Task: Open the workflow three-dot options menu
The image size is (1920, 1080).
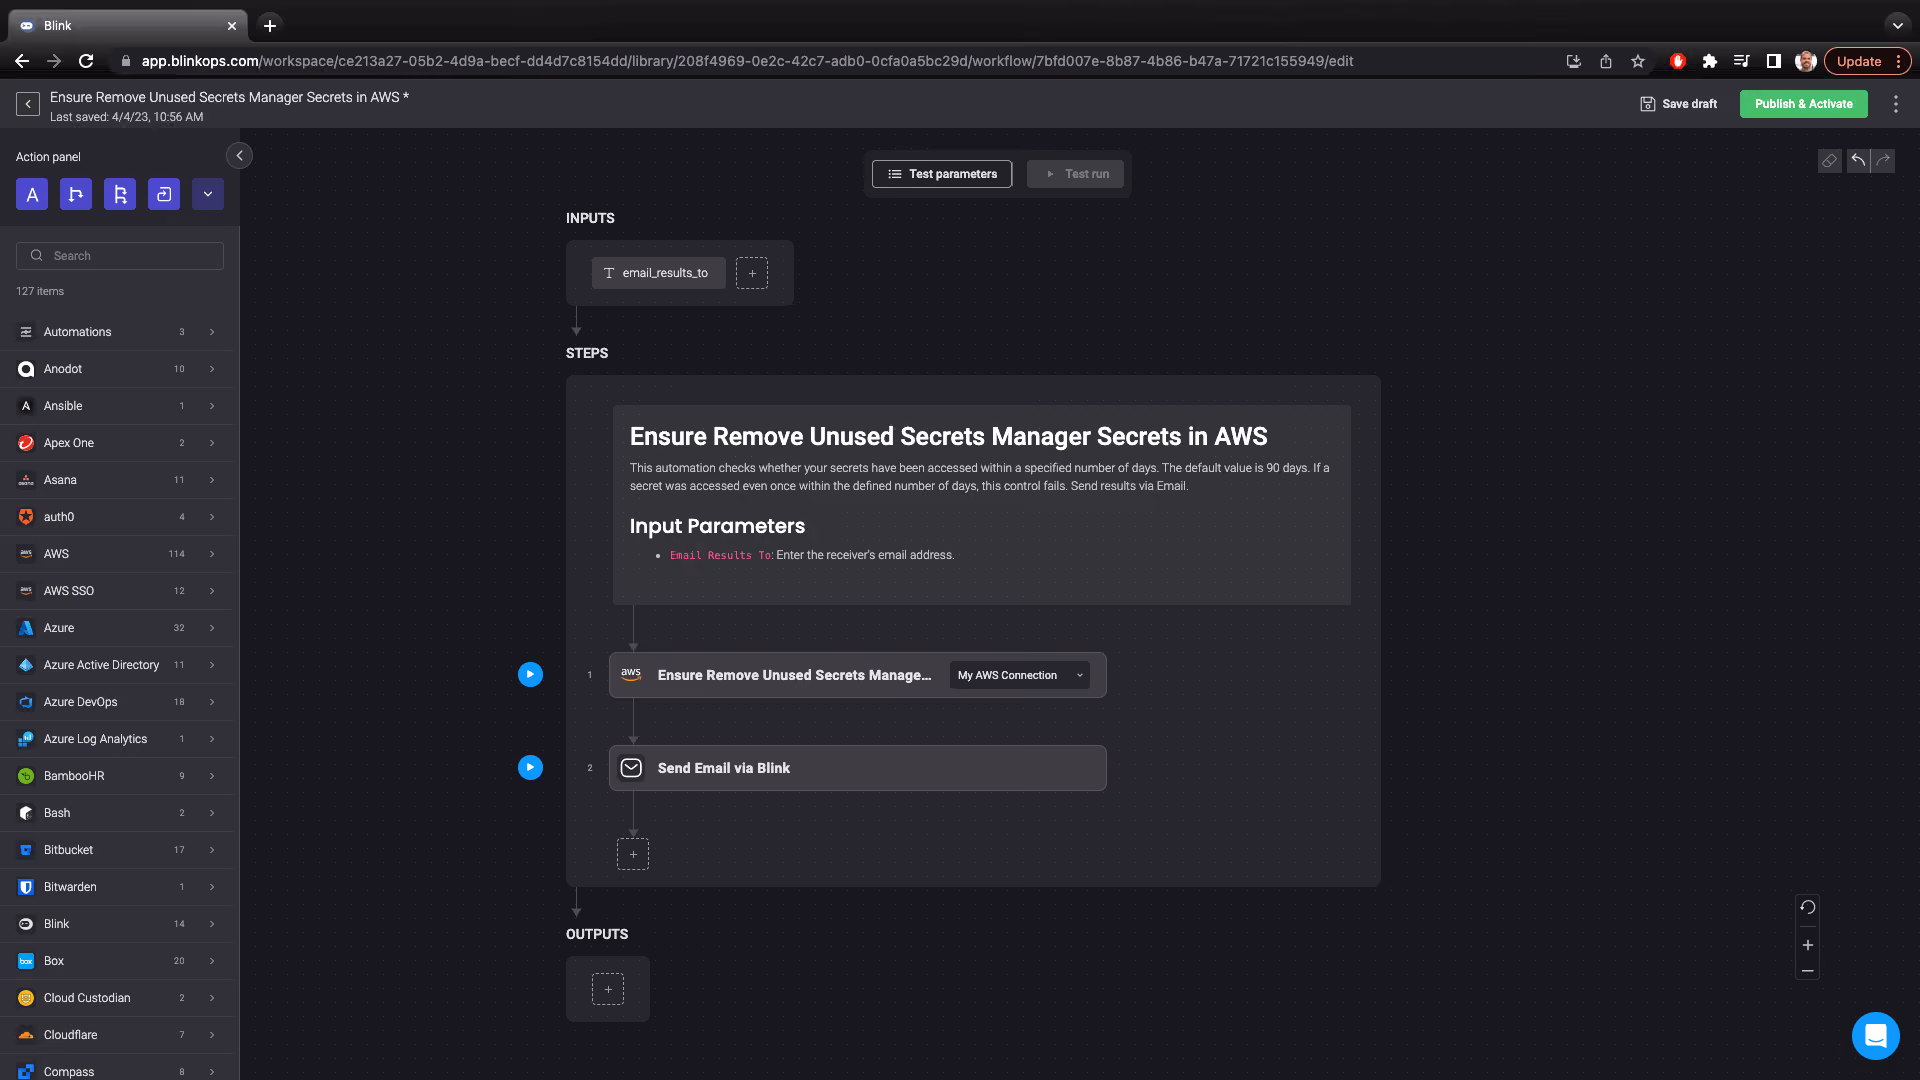Action: pyautogui.click(x=1895, y=104)
